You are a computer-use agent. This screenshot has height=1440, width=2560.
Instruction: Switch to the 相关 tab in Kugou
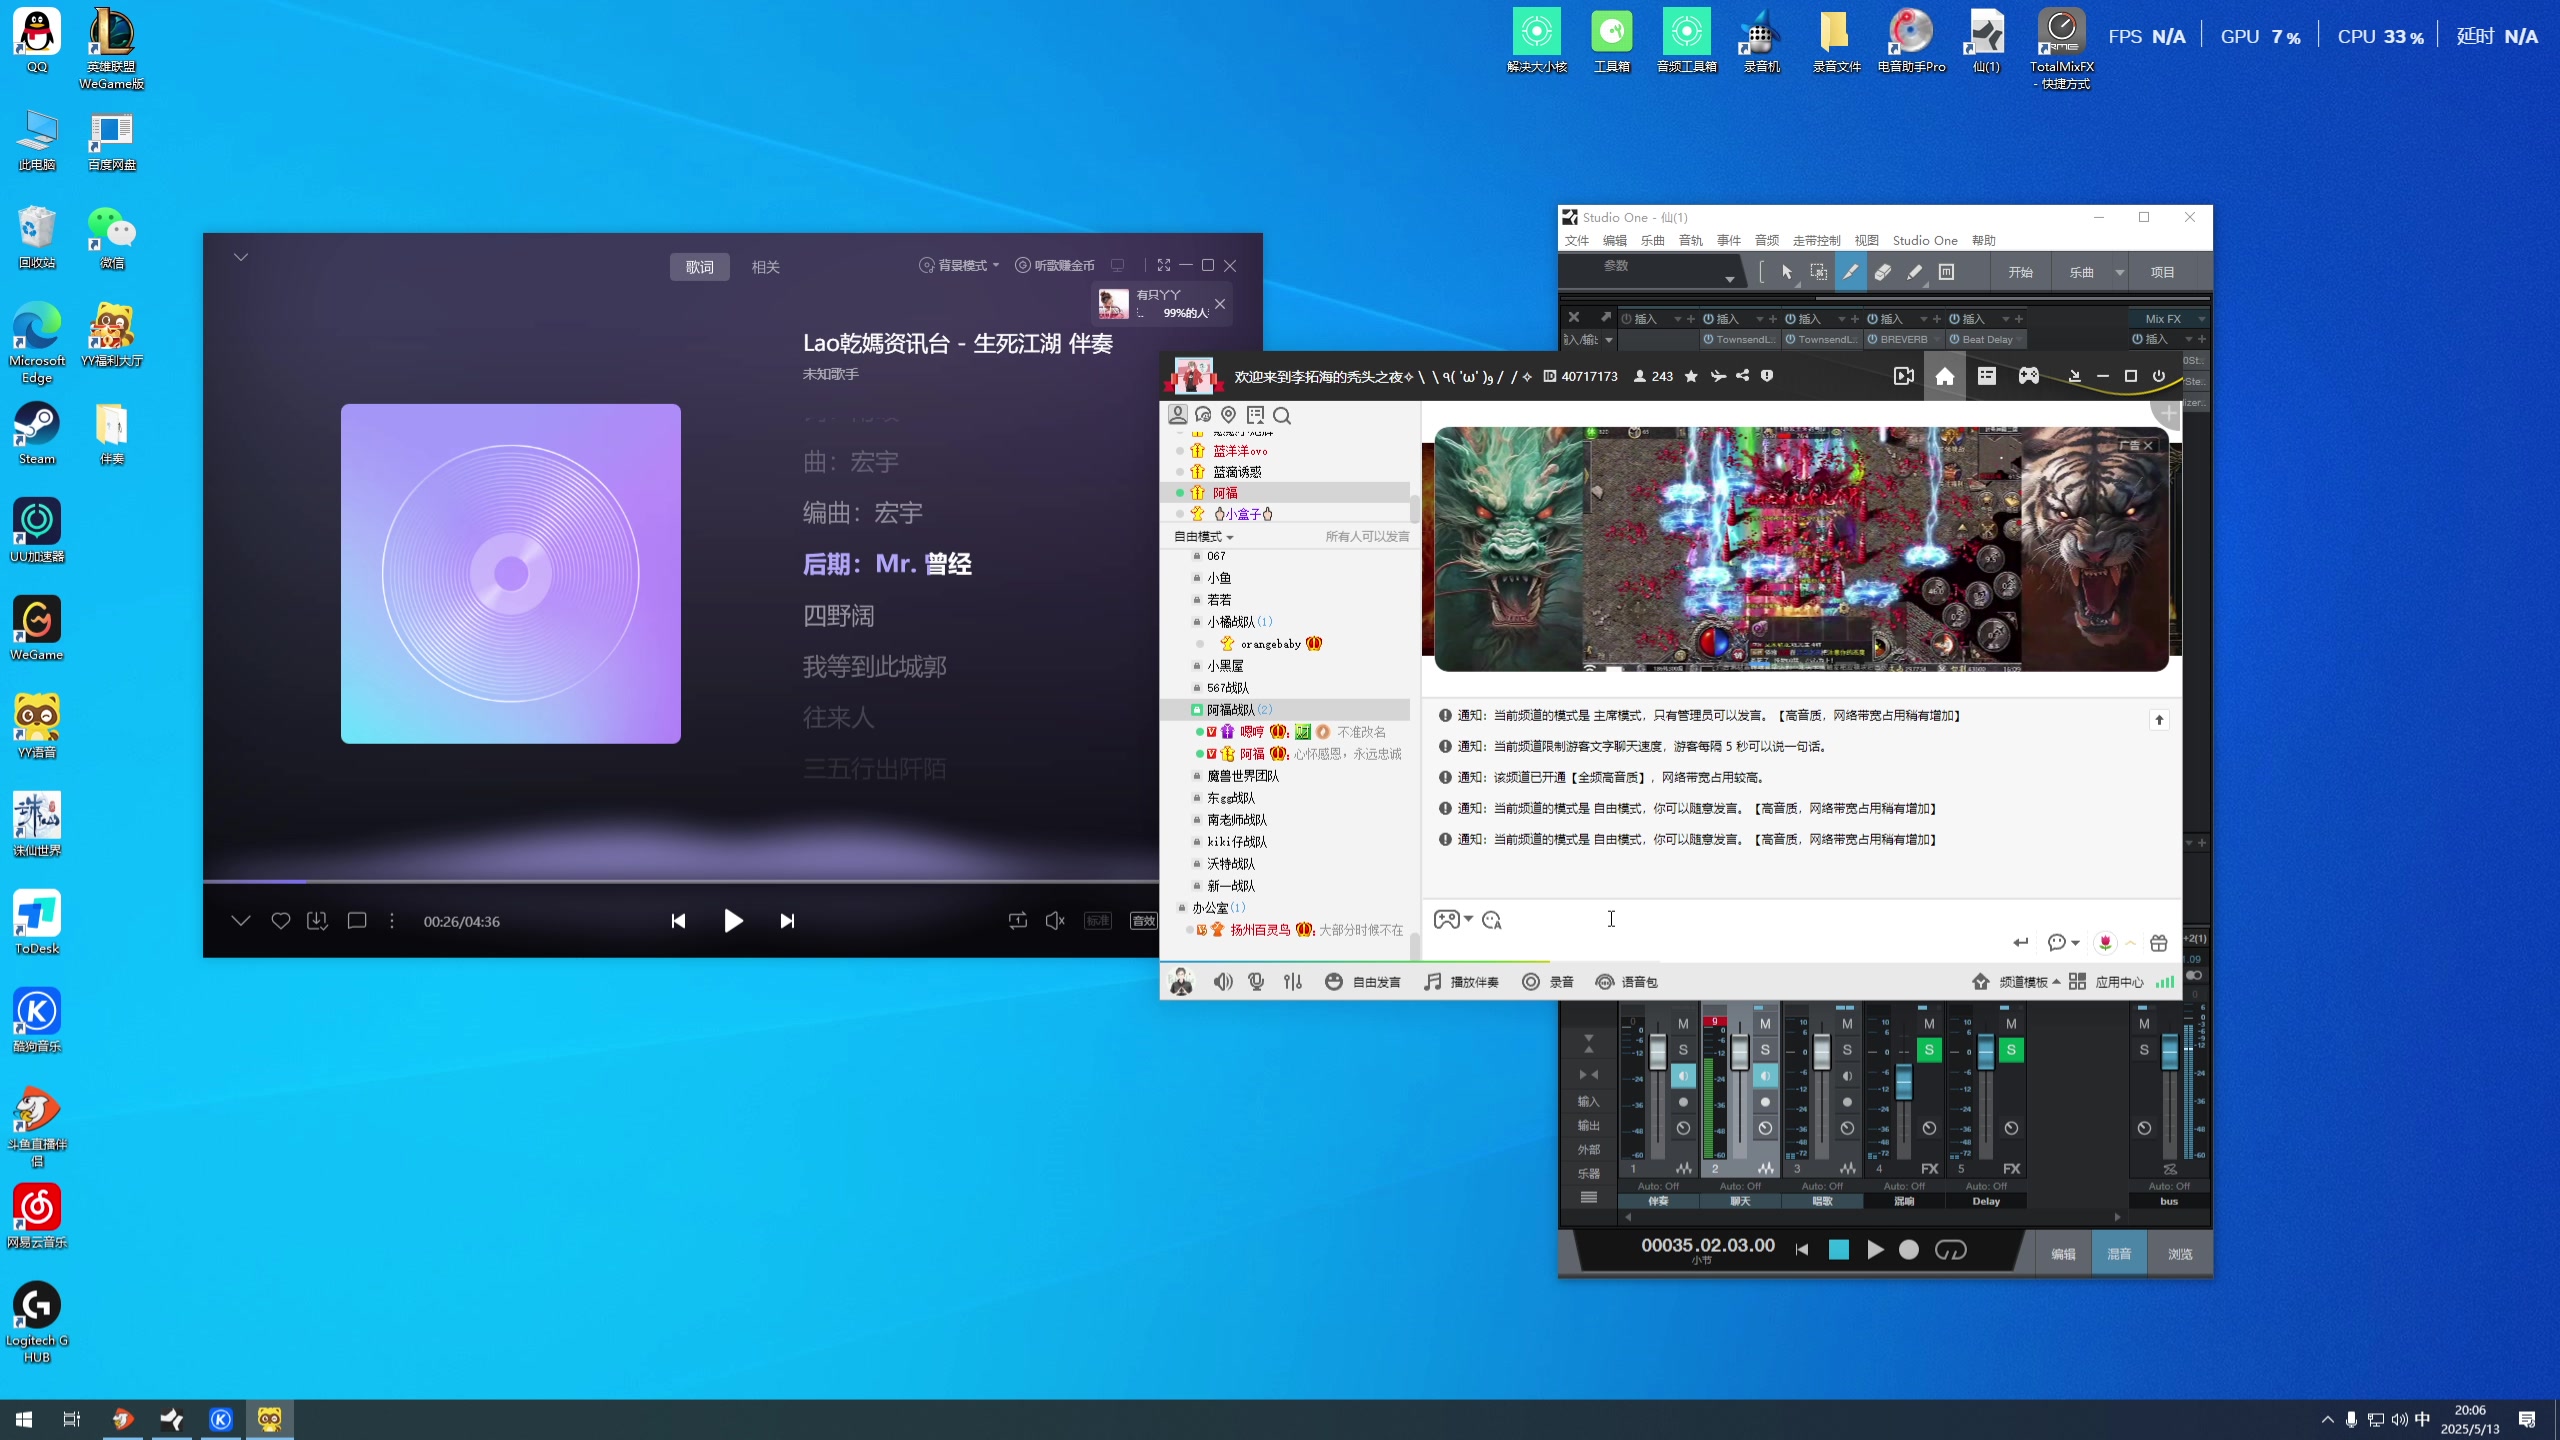tap(766, 267)
